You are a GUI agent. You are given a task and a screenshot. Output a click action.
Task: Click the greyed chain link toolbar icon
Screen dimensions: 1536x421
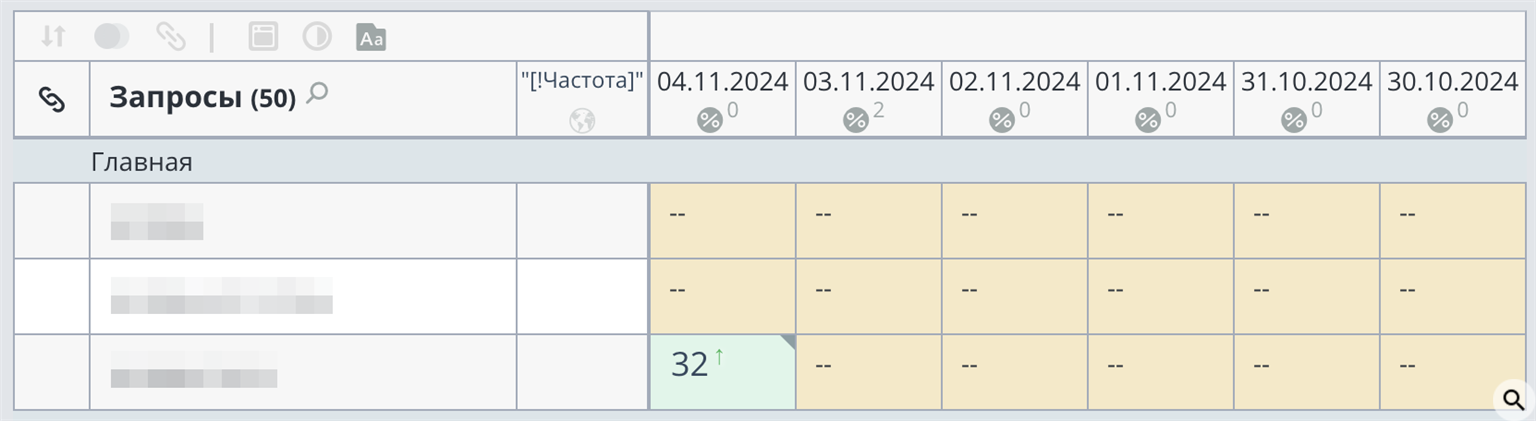click(170, 37)
